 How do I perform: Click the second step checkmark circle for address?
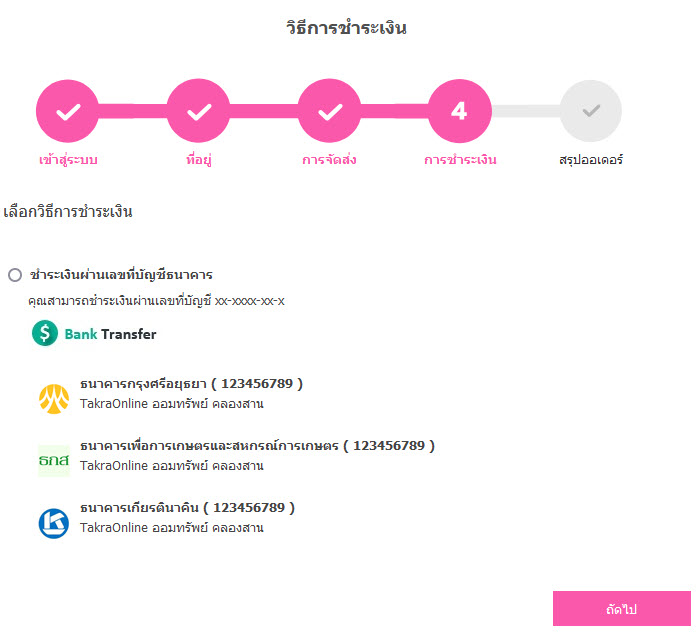pos(198,111)
